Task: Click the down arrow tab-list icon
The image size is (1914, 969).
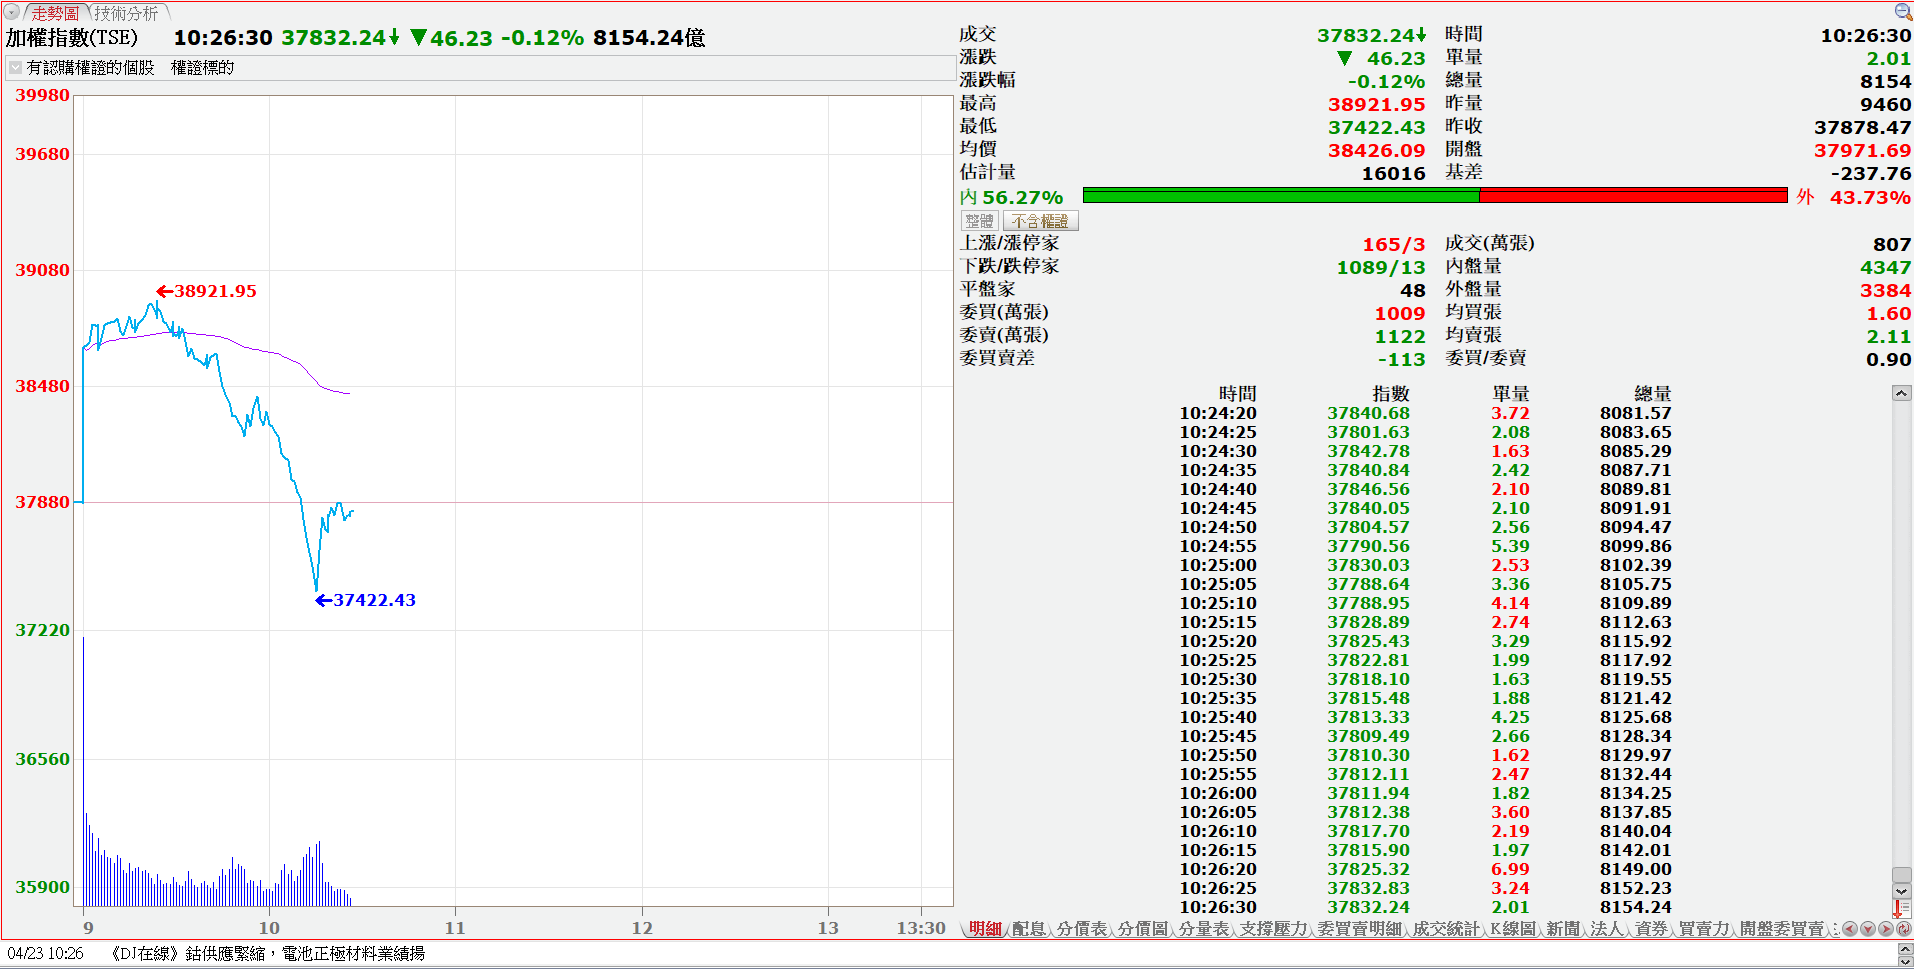Action: point(1867,929)
